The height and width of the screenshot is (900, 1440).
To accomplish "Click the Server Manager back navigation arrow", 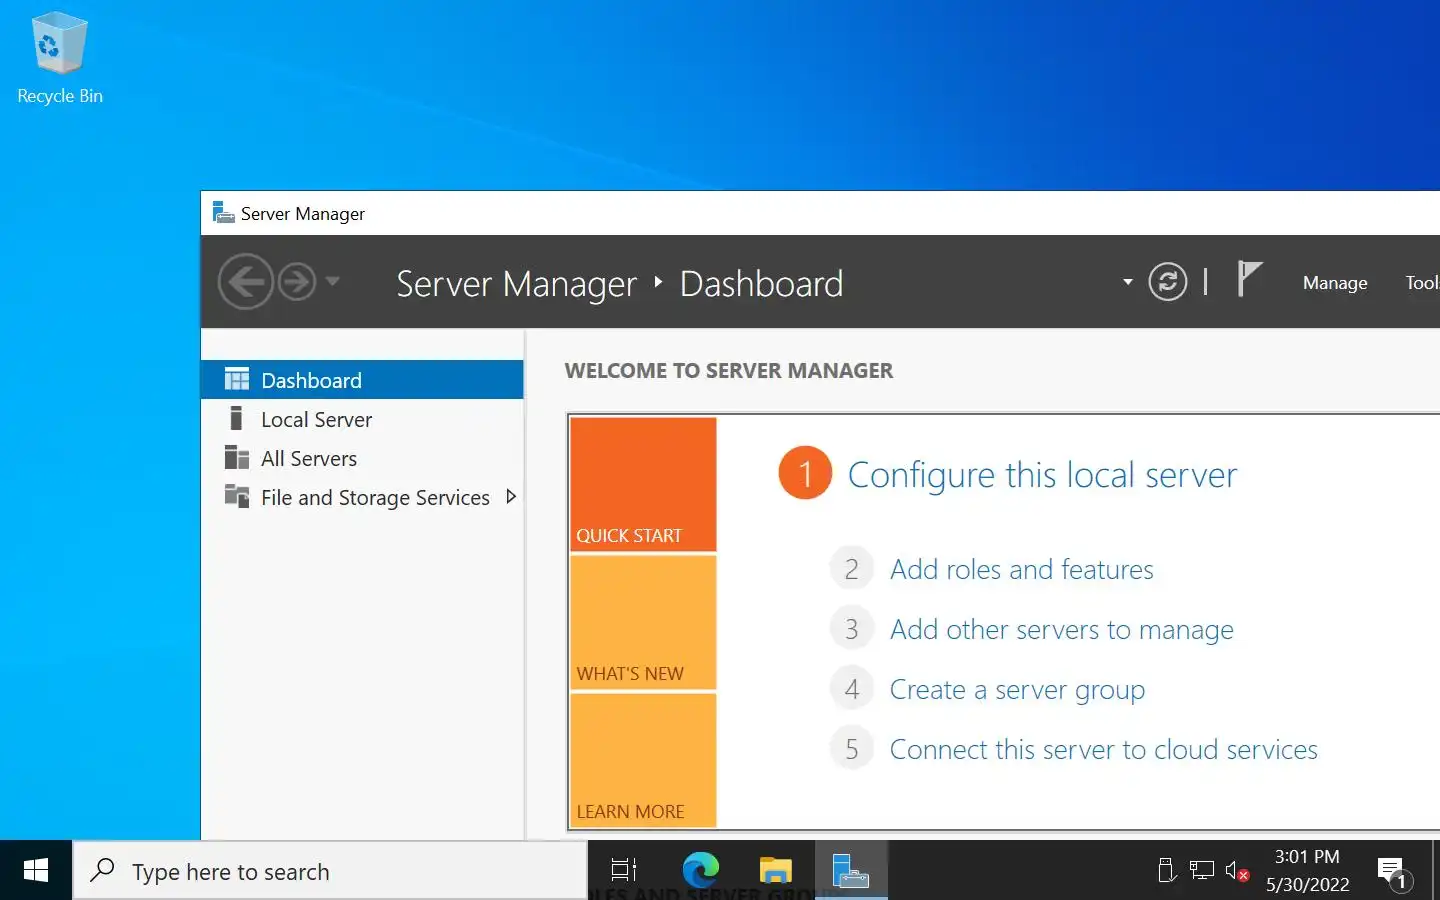I will click(245, 282).
